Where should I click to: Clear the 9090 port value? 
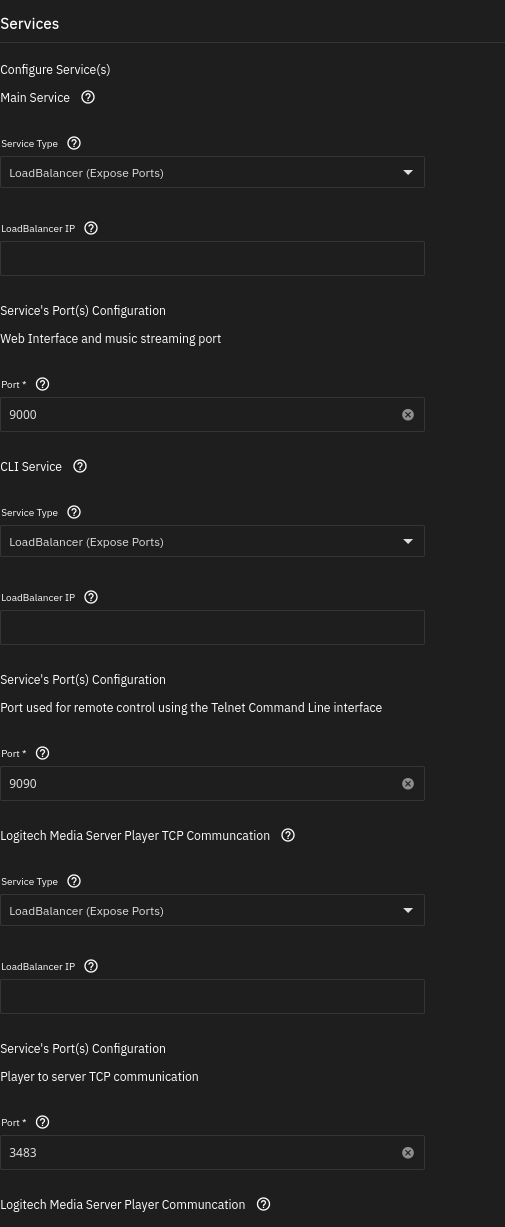pyautogui.click(x=408, y=784)
